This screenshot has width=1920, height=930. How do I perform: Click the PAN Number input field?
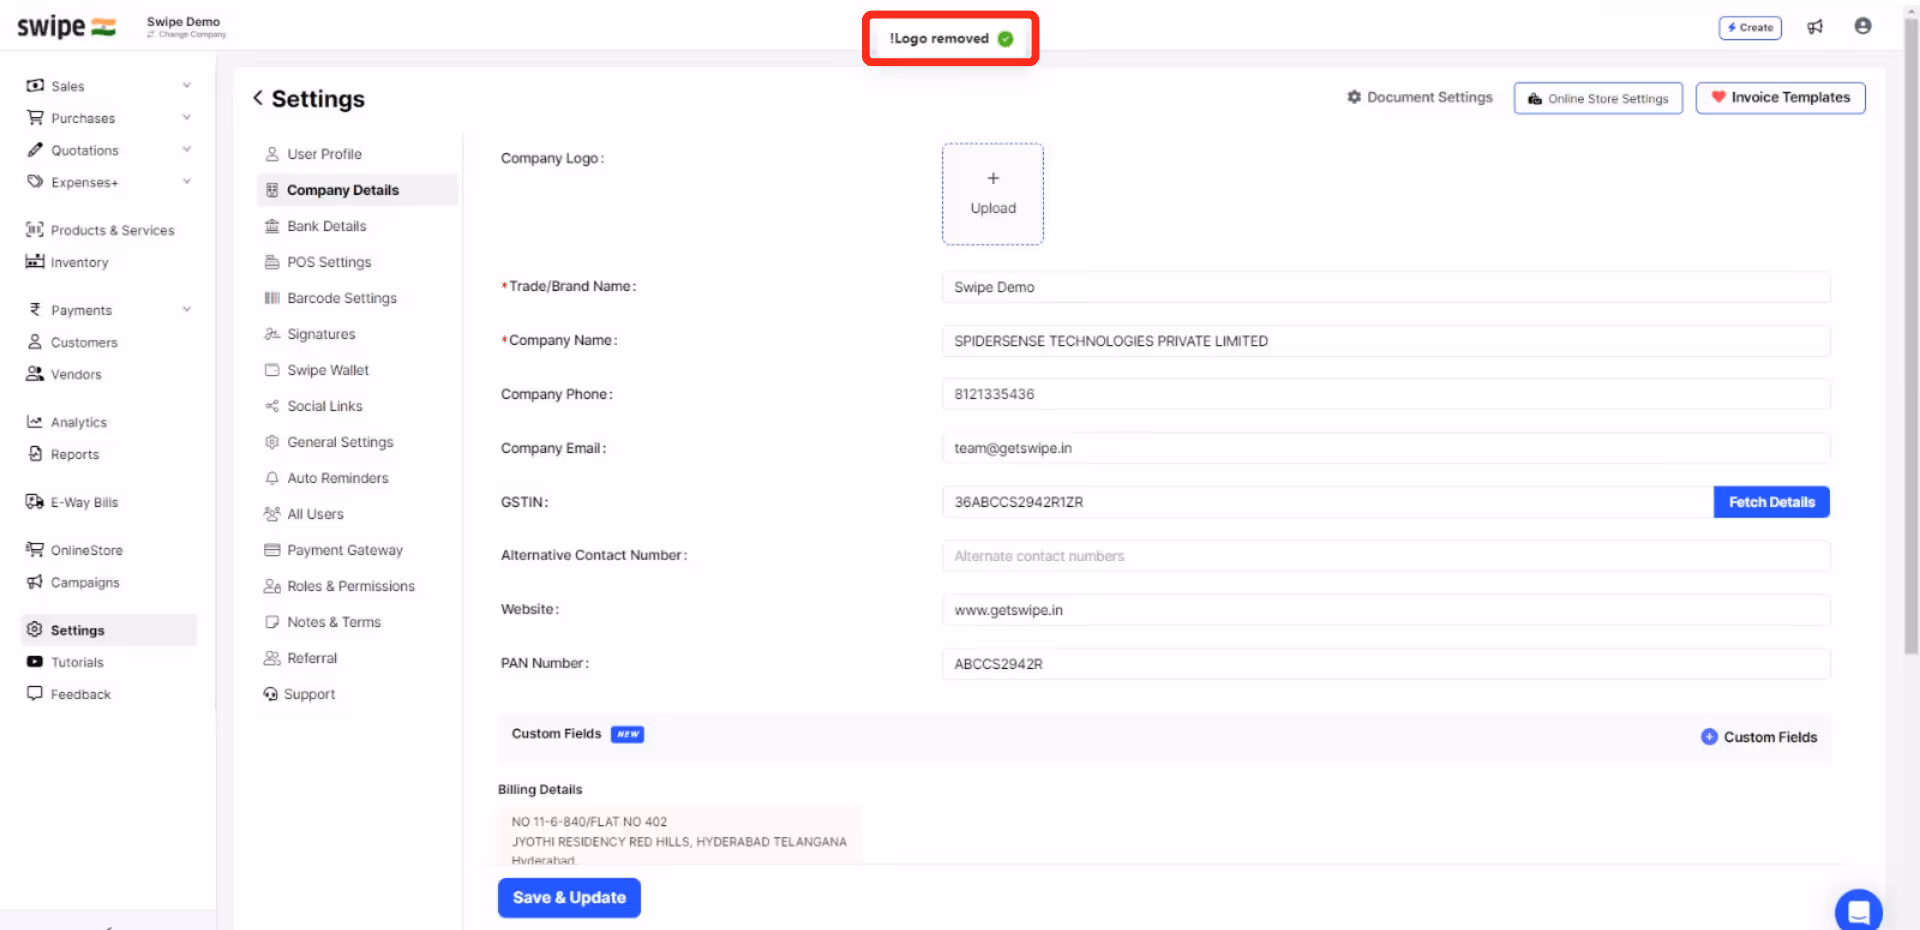point(1386,664)
